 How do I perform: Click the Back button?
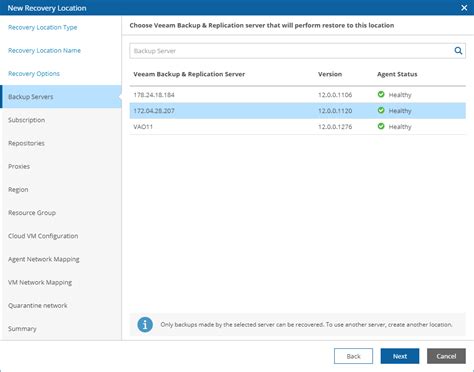point(353,356)
